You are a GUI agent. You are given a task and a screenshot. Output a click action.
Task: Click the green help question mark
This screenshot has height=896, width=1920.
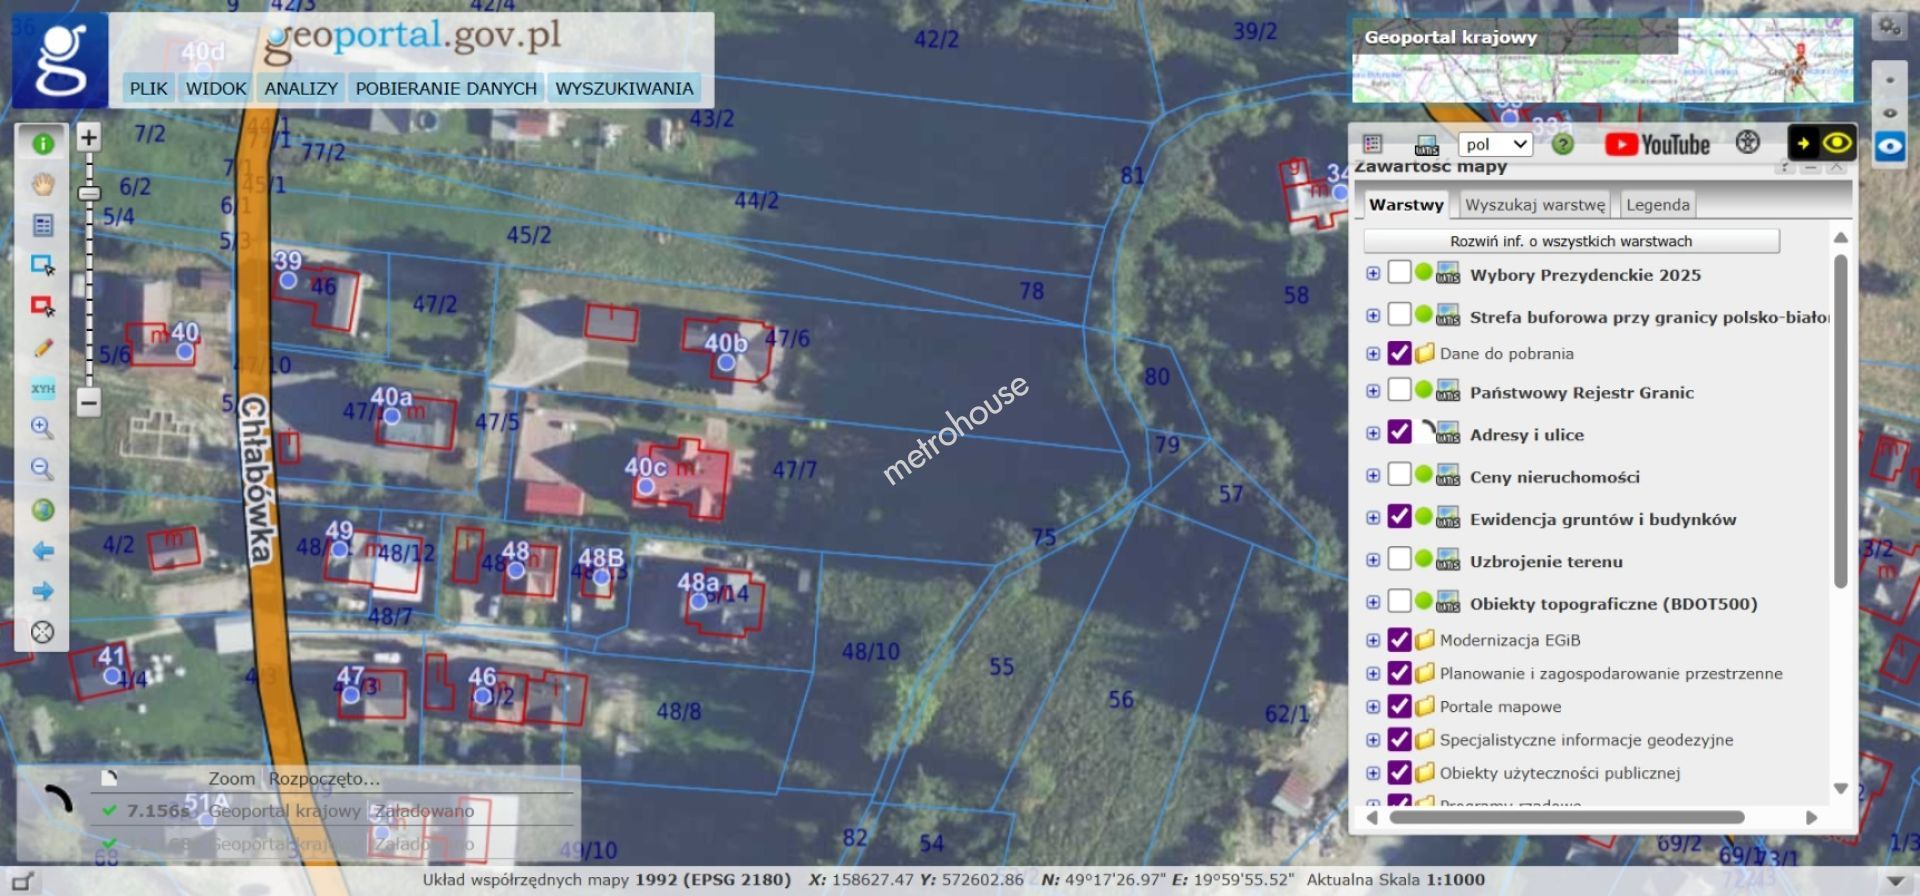1562,145
